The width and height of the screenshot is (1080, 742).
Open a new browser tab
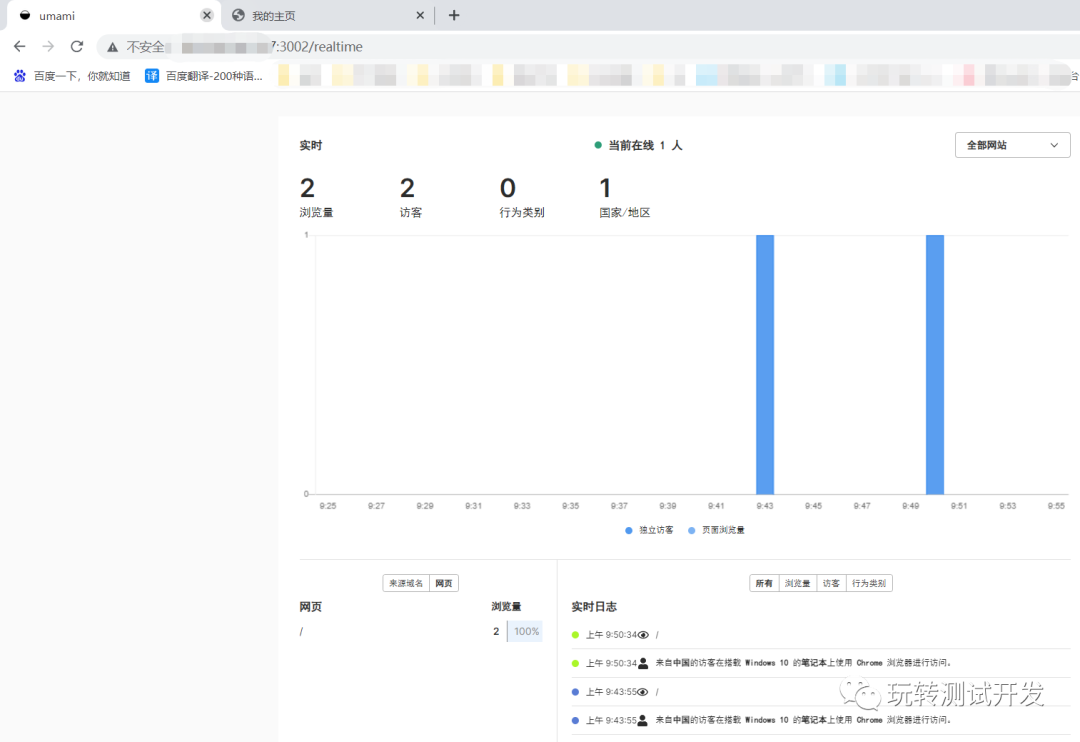tap(454, 15)
